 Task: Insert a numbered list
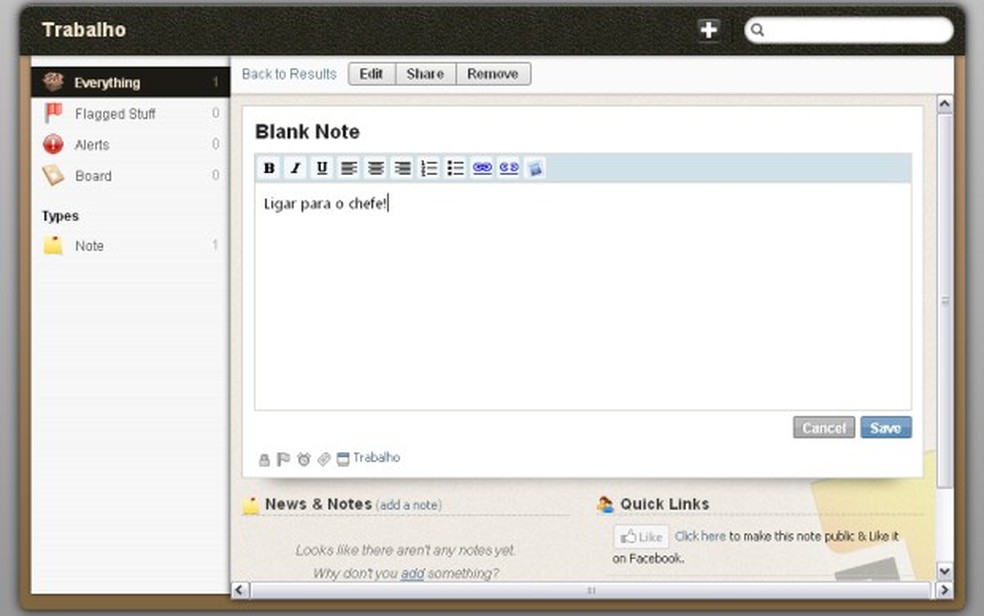pyautogui.click(x=429, y=168)
